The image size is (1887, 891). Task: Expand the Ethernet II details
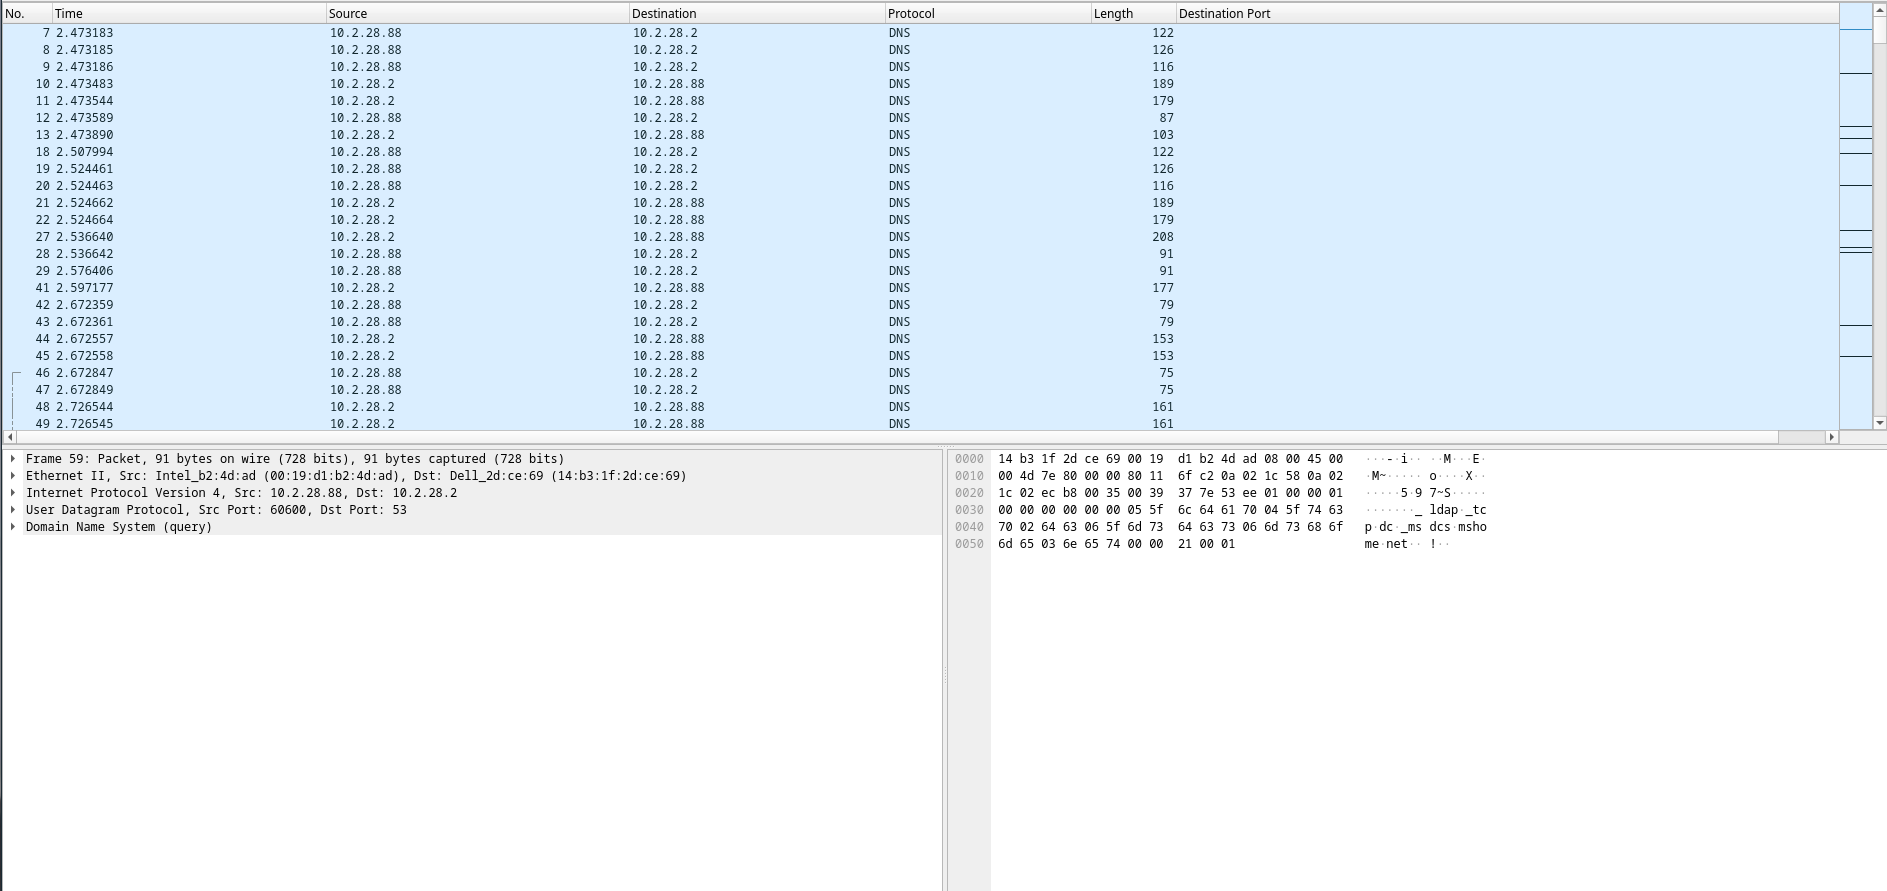tap(13, 476)
